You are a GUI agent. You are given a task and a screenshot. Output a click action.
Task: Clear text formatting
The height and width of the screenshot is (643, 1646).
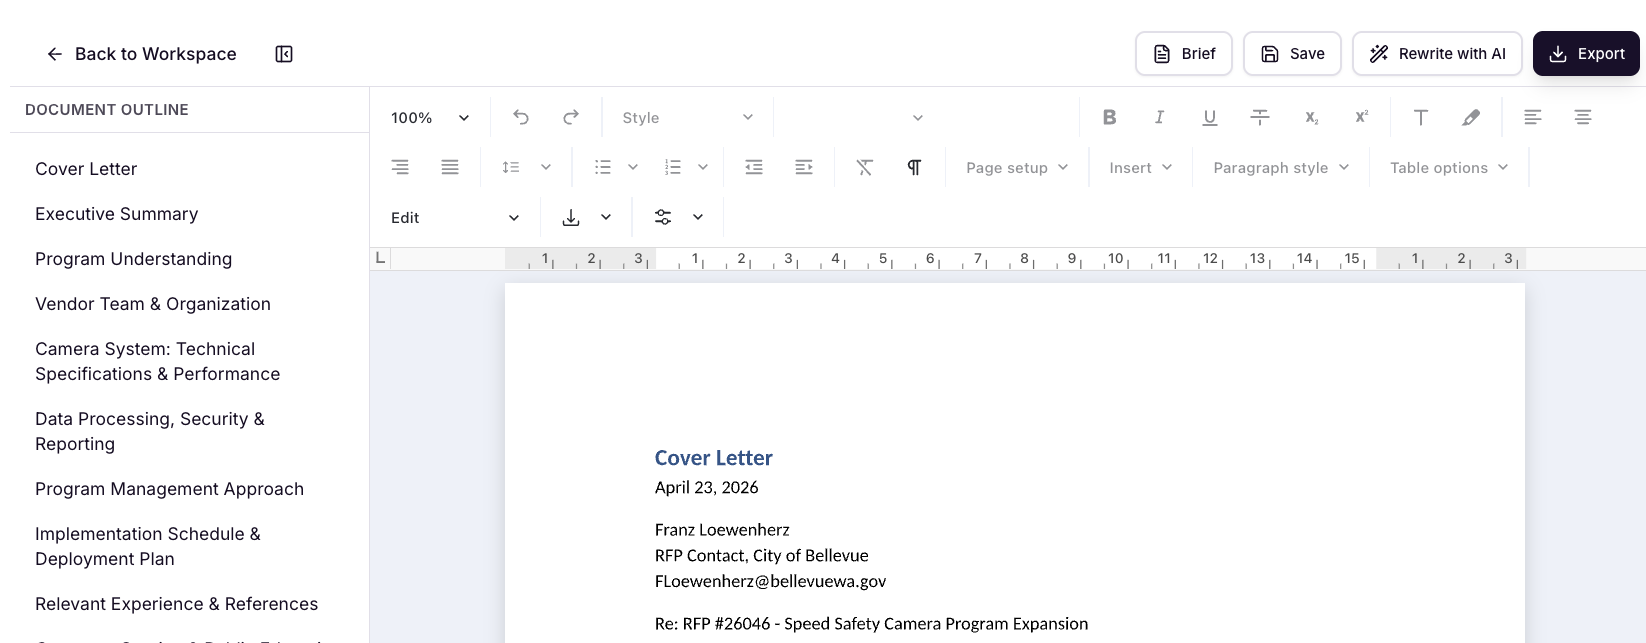[x=865, y=167]
